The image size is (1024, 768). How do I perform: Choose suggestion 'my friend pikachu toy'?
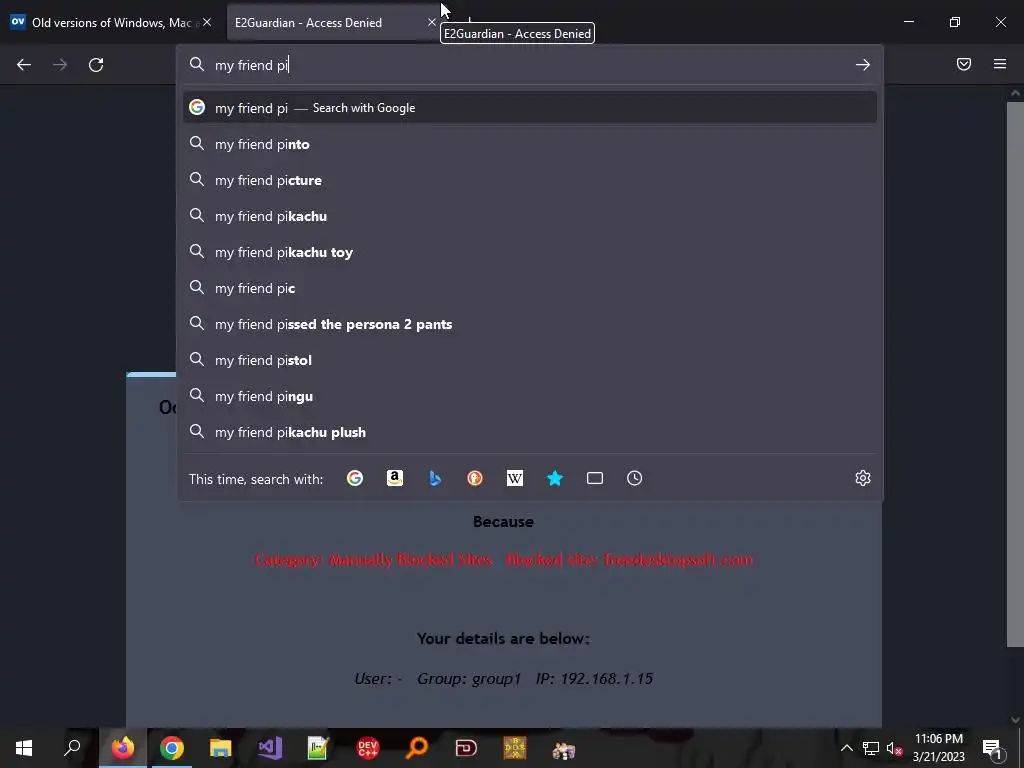[x=530, y=252]
